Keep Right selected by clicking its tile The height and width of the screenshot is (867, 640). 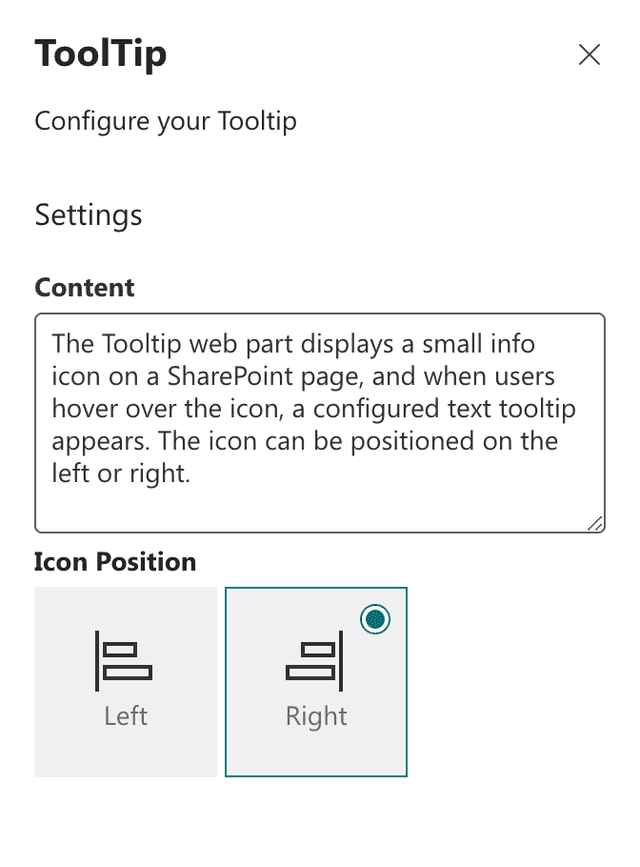(x=316, y=682)
